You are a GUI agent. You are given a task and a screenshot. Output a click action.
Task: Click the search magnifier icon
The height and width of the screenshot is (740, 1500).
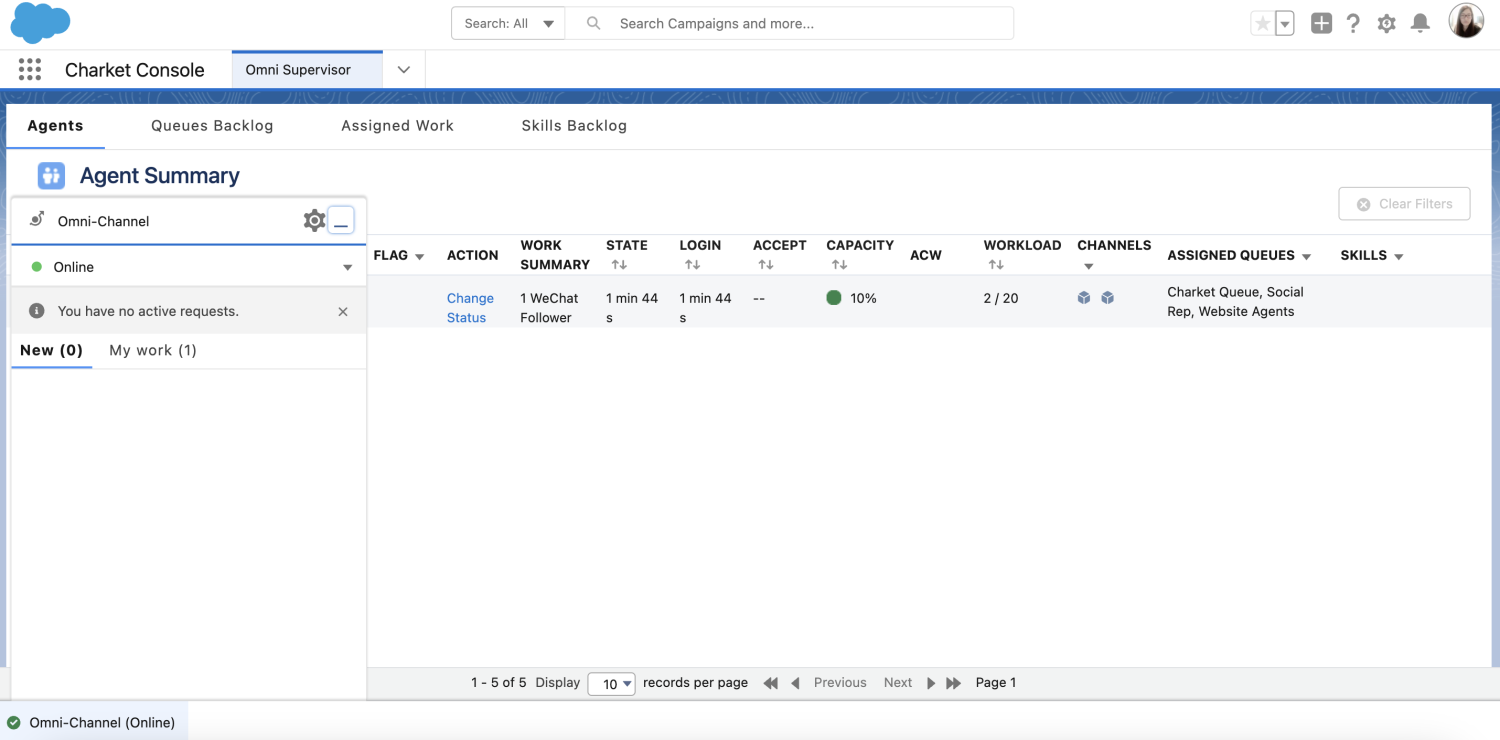593,23
